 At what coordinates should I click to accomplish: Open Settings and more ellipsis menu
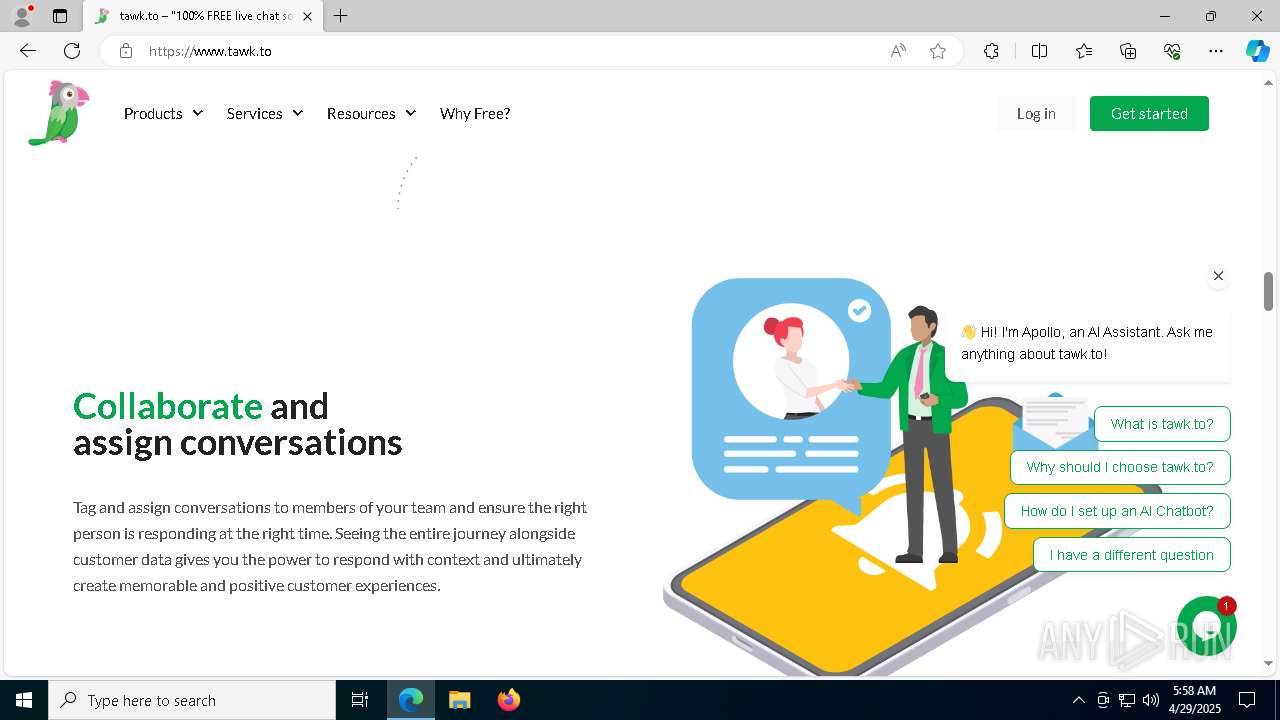1216,51
